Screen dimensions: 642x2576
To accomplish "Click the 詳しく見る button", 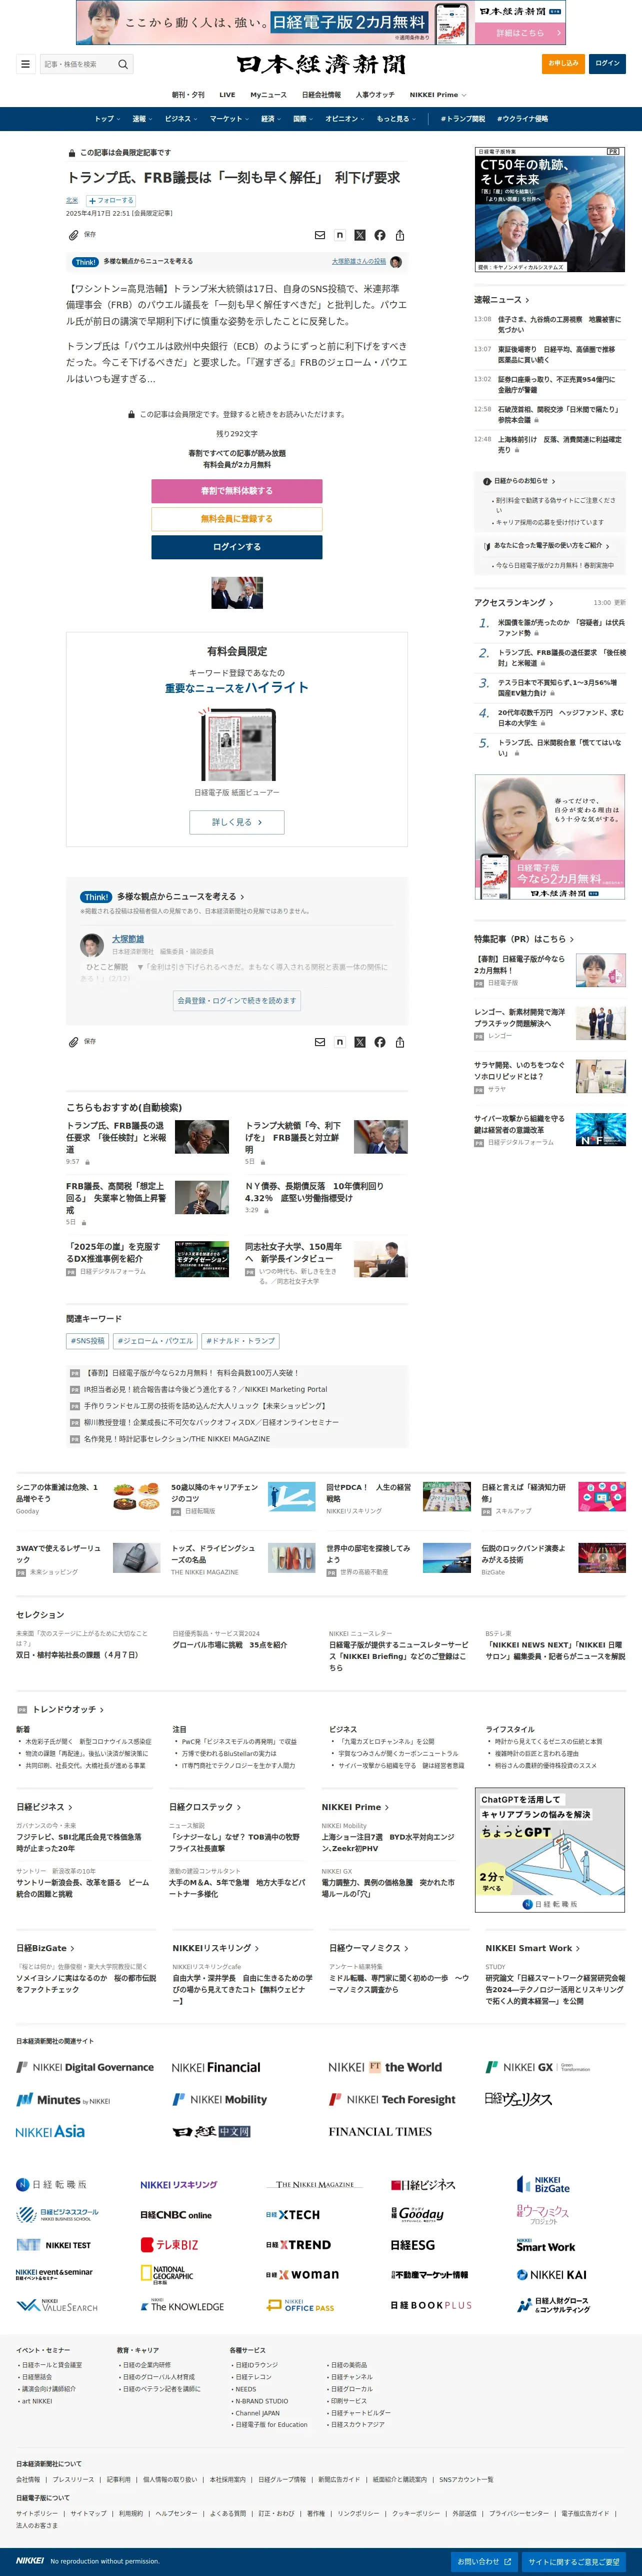I will (x=237, y=822).
